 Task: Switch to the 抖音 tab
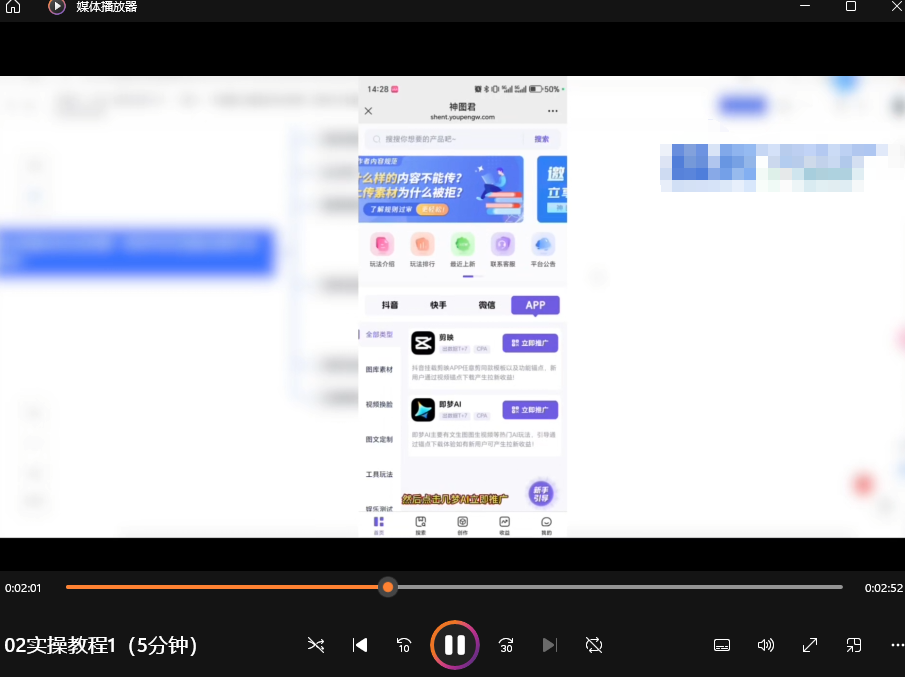coord(390,305)
